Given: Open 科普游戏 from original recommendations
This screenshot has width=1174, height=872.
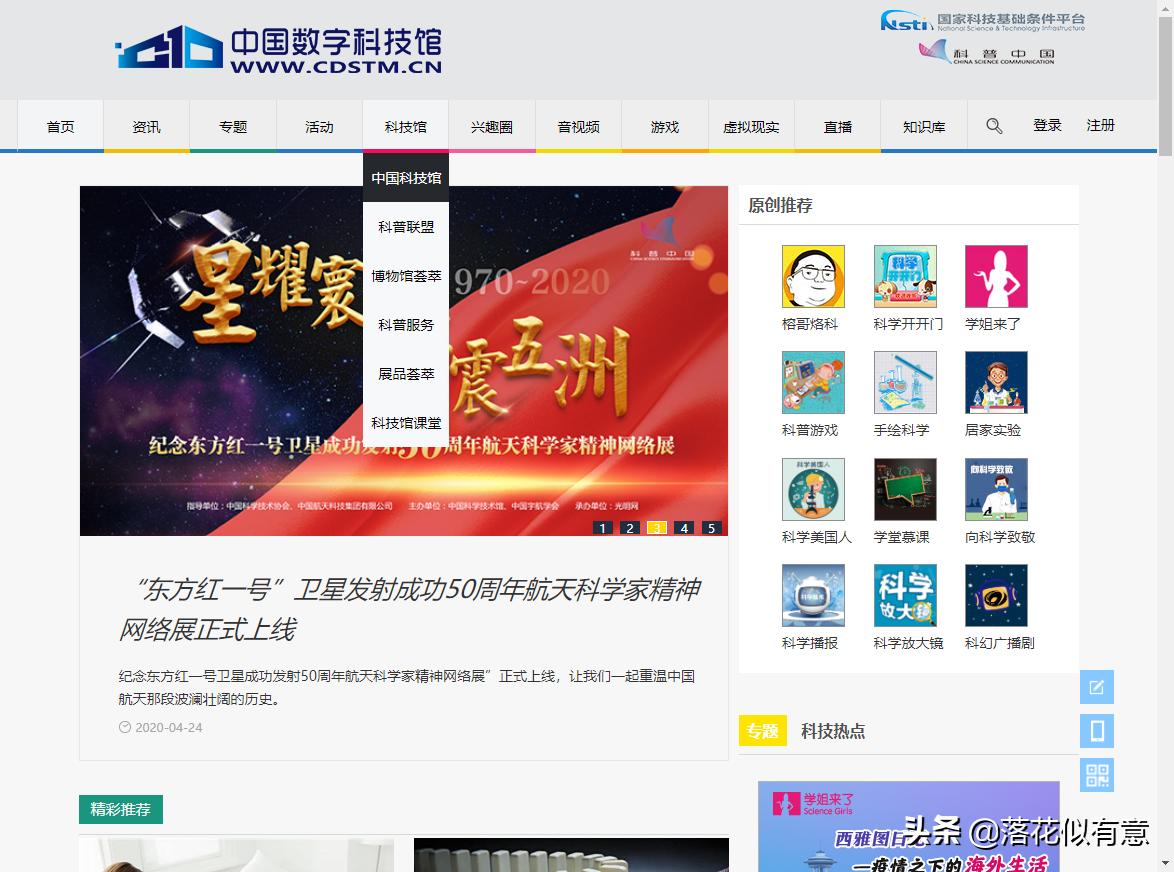Looking at the screenshot, I should coord(813,381).
